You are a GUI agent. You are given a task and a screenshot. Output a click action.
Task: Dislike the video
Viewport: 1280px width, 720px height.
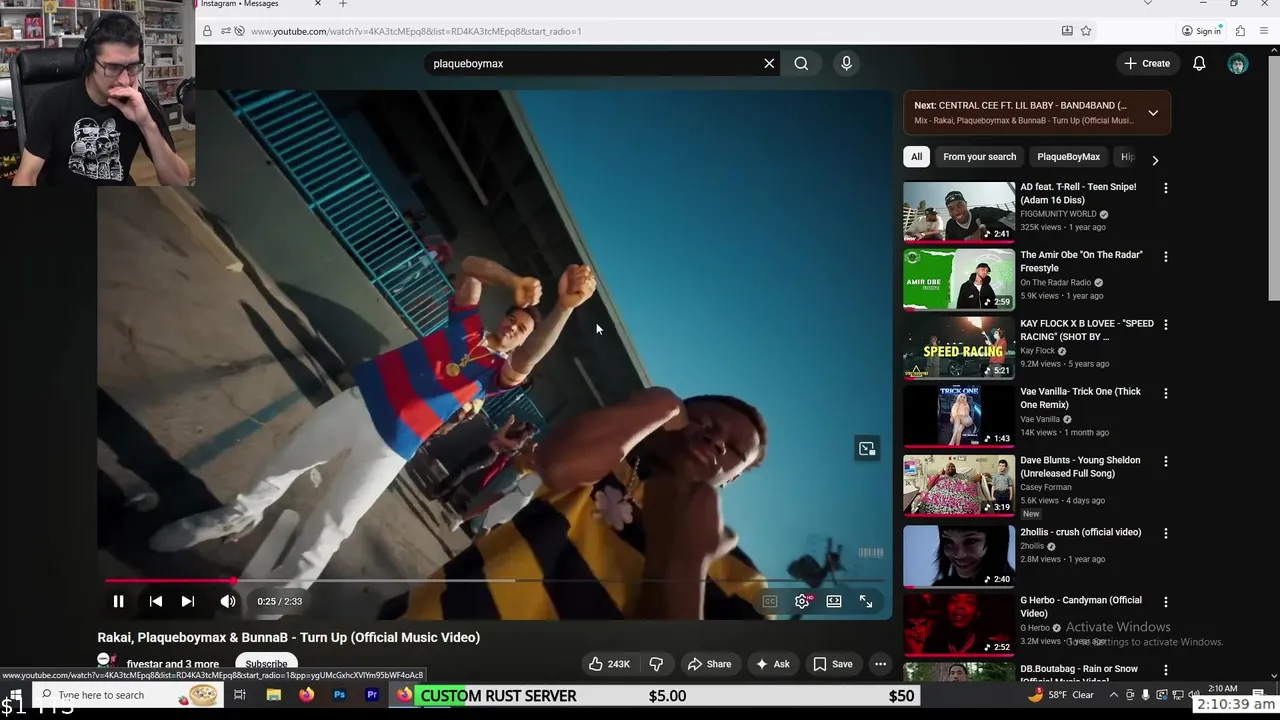(x=656, y=664)
